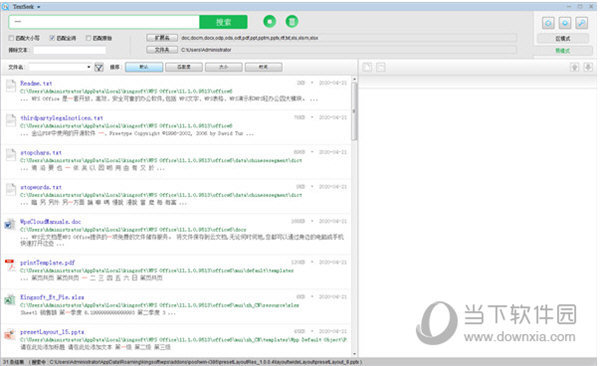The height and width of the screenshot is (366, 600).
Task: Open the WpsCloudManuals.doc result
Action: pos(51,222)
